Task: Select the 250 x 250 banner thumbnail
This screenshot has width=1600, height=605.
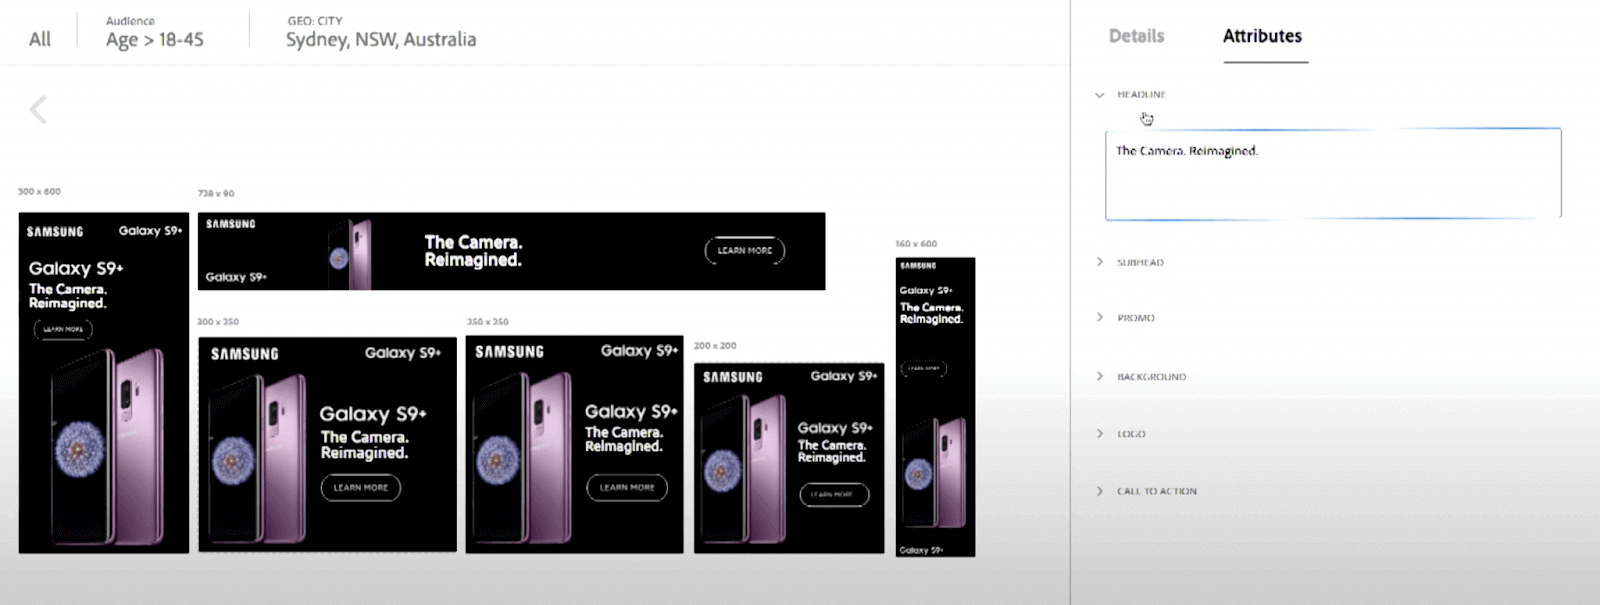Action: 574,444
